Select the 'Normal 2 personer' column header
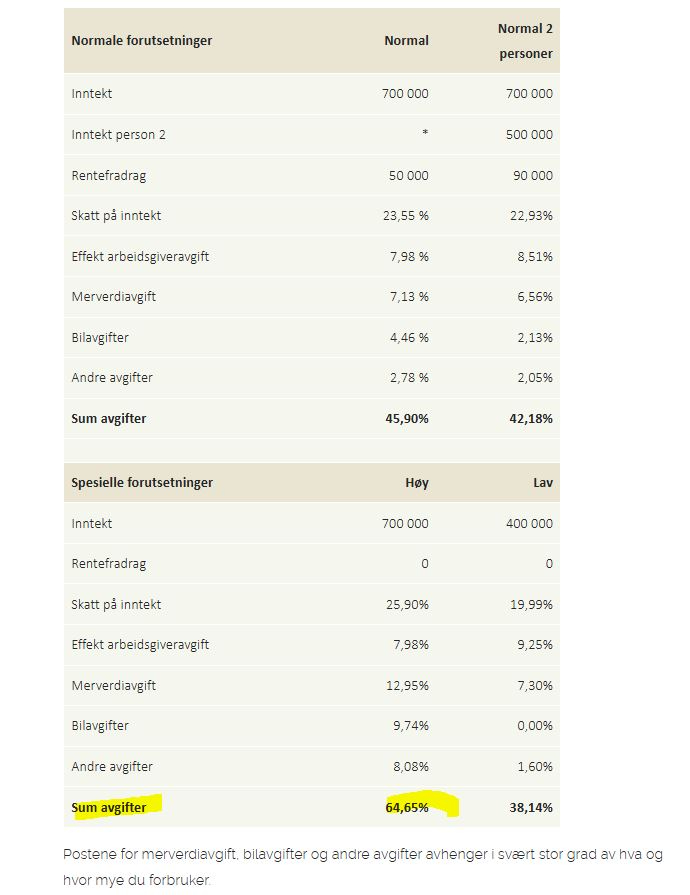This screenshot has height=895, width=690. (x=525, y=41)
